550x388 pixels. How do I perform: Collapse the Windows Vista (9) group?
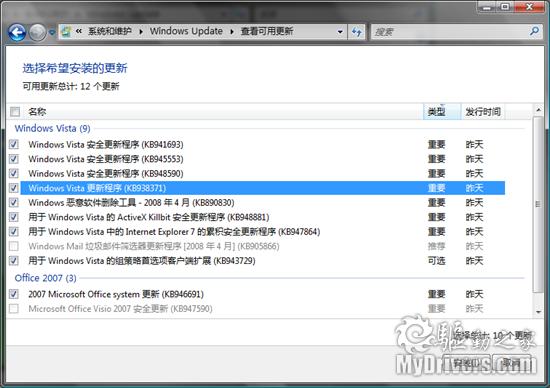tap(52, 128)
